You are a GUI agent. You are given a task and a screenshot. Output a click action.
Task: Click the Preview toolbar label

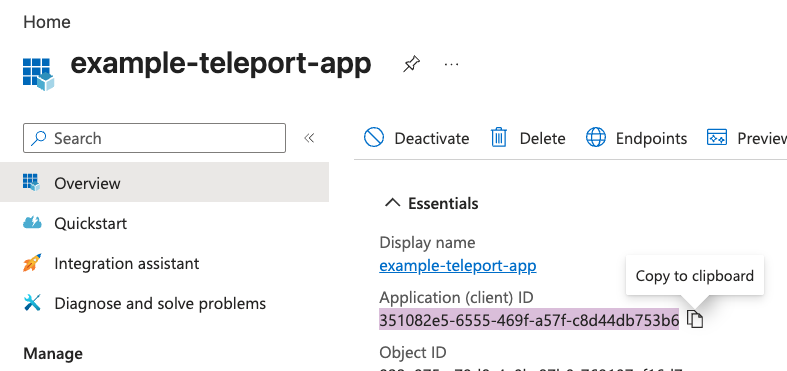pos(762,138)
